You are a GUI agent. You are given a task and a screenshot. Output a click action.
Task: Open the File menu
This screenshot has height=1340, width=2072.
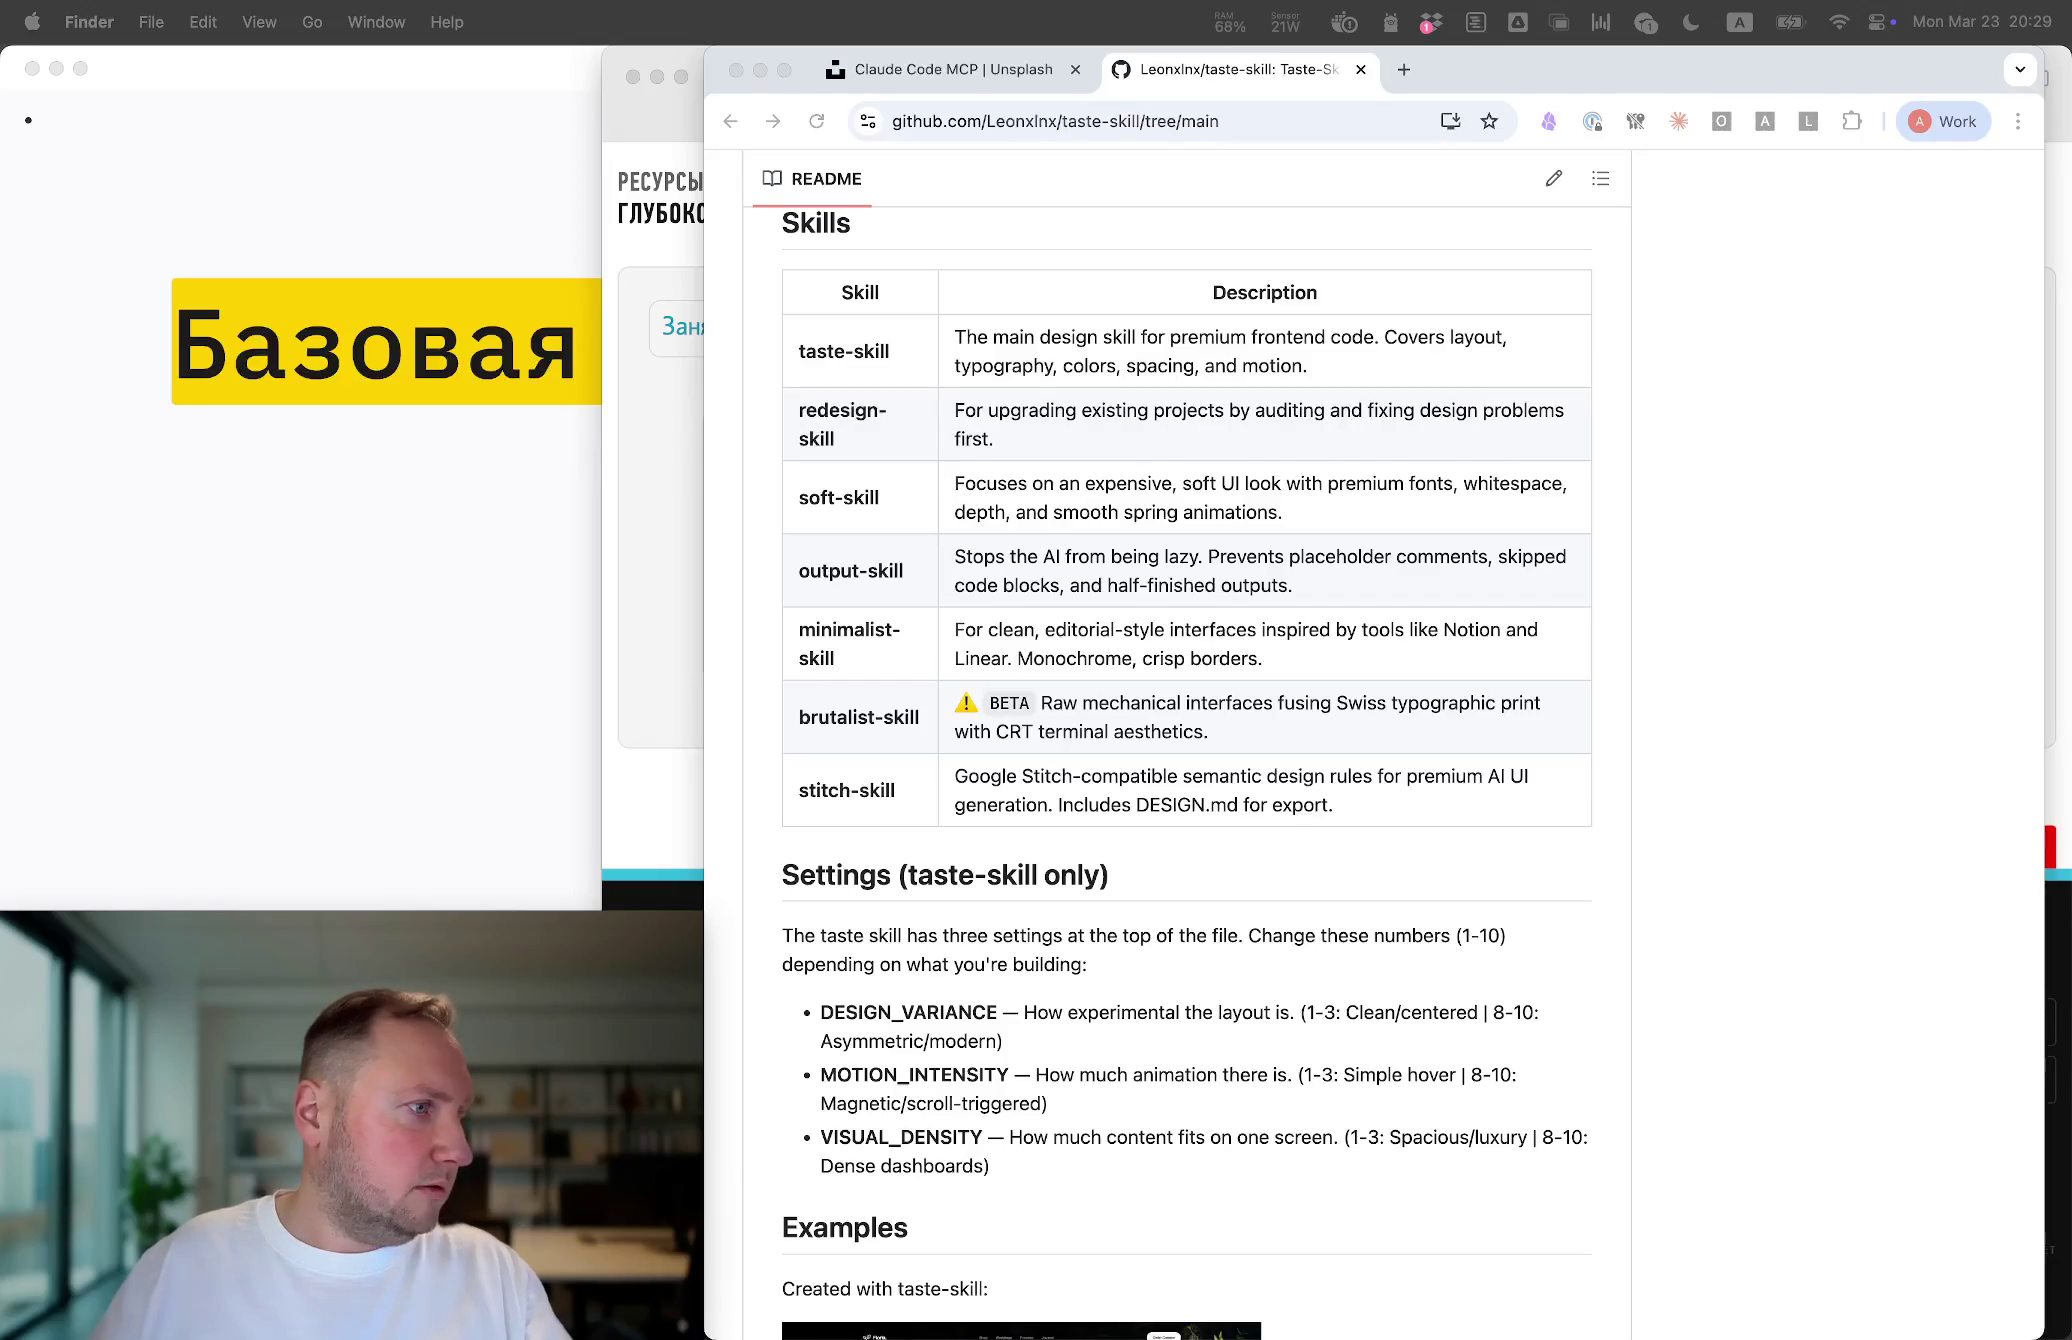tap(151, 22)
